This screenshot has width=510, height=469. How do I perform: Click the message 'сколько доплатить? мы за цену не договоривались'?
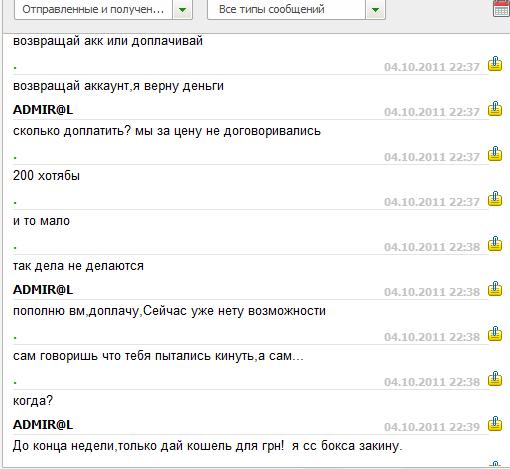(x=167, y=131)
